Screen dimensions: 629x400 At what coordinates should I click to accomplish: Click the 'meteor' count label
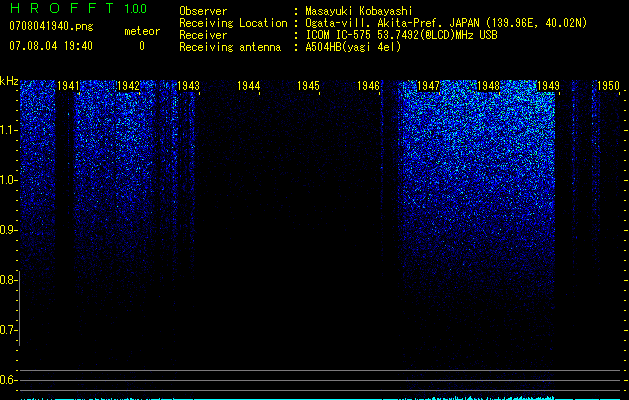pyautogui.click(x=142, y=31)
